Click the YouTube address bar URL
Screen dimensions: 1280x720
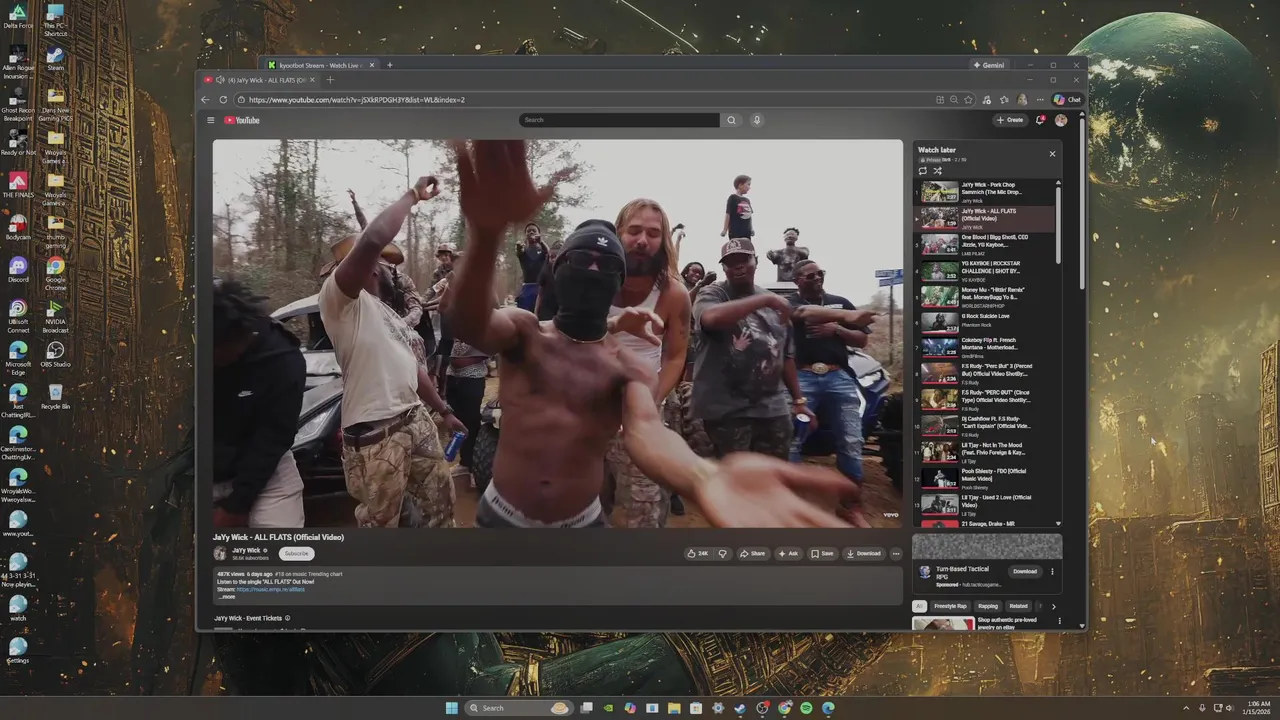point(356,100)
